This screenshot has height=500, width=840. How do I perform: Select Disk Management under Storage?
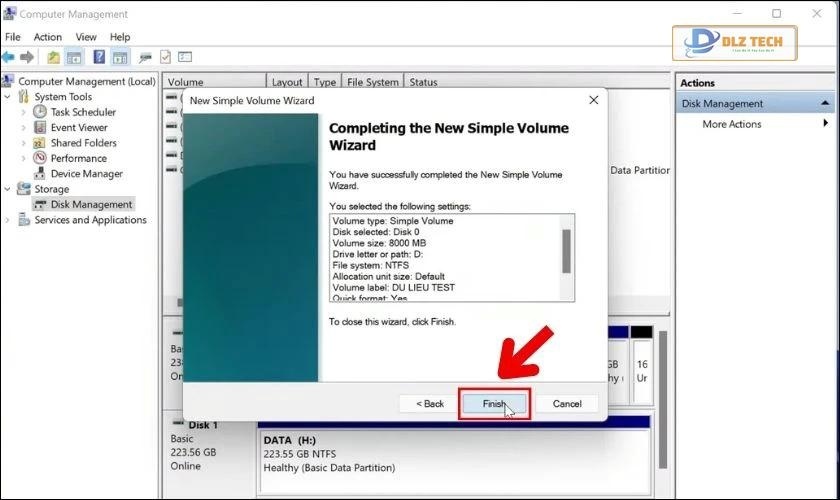pos(91,204)
